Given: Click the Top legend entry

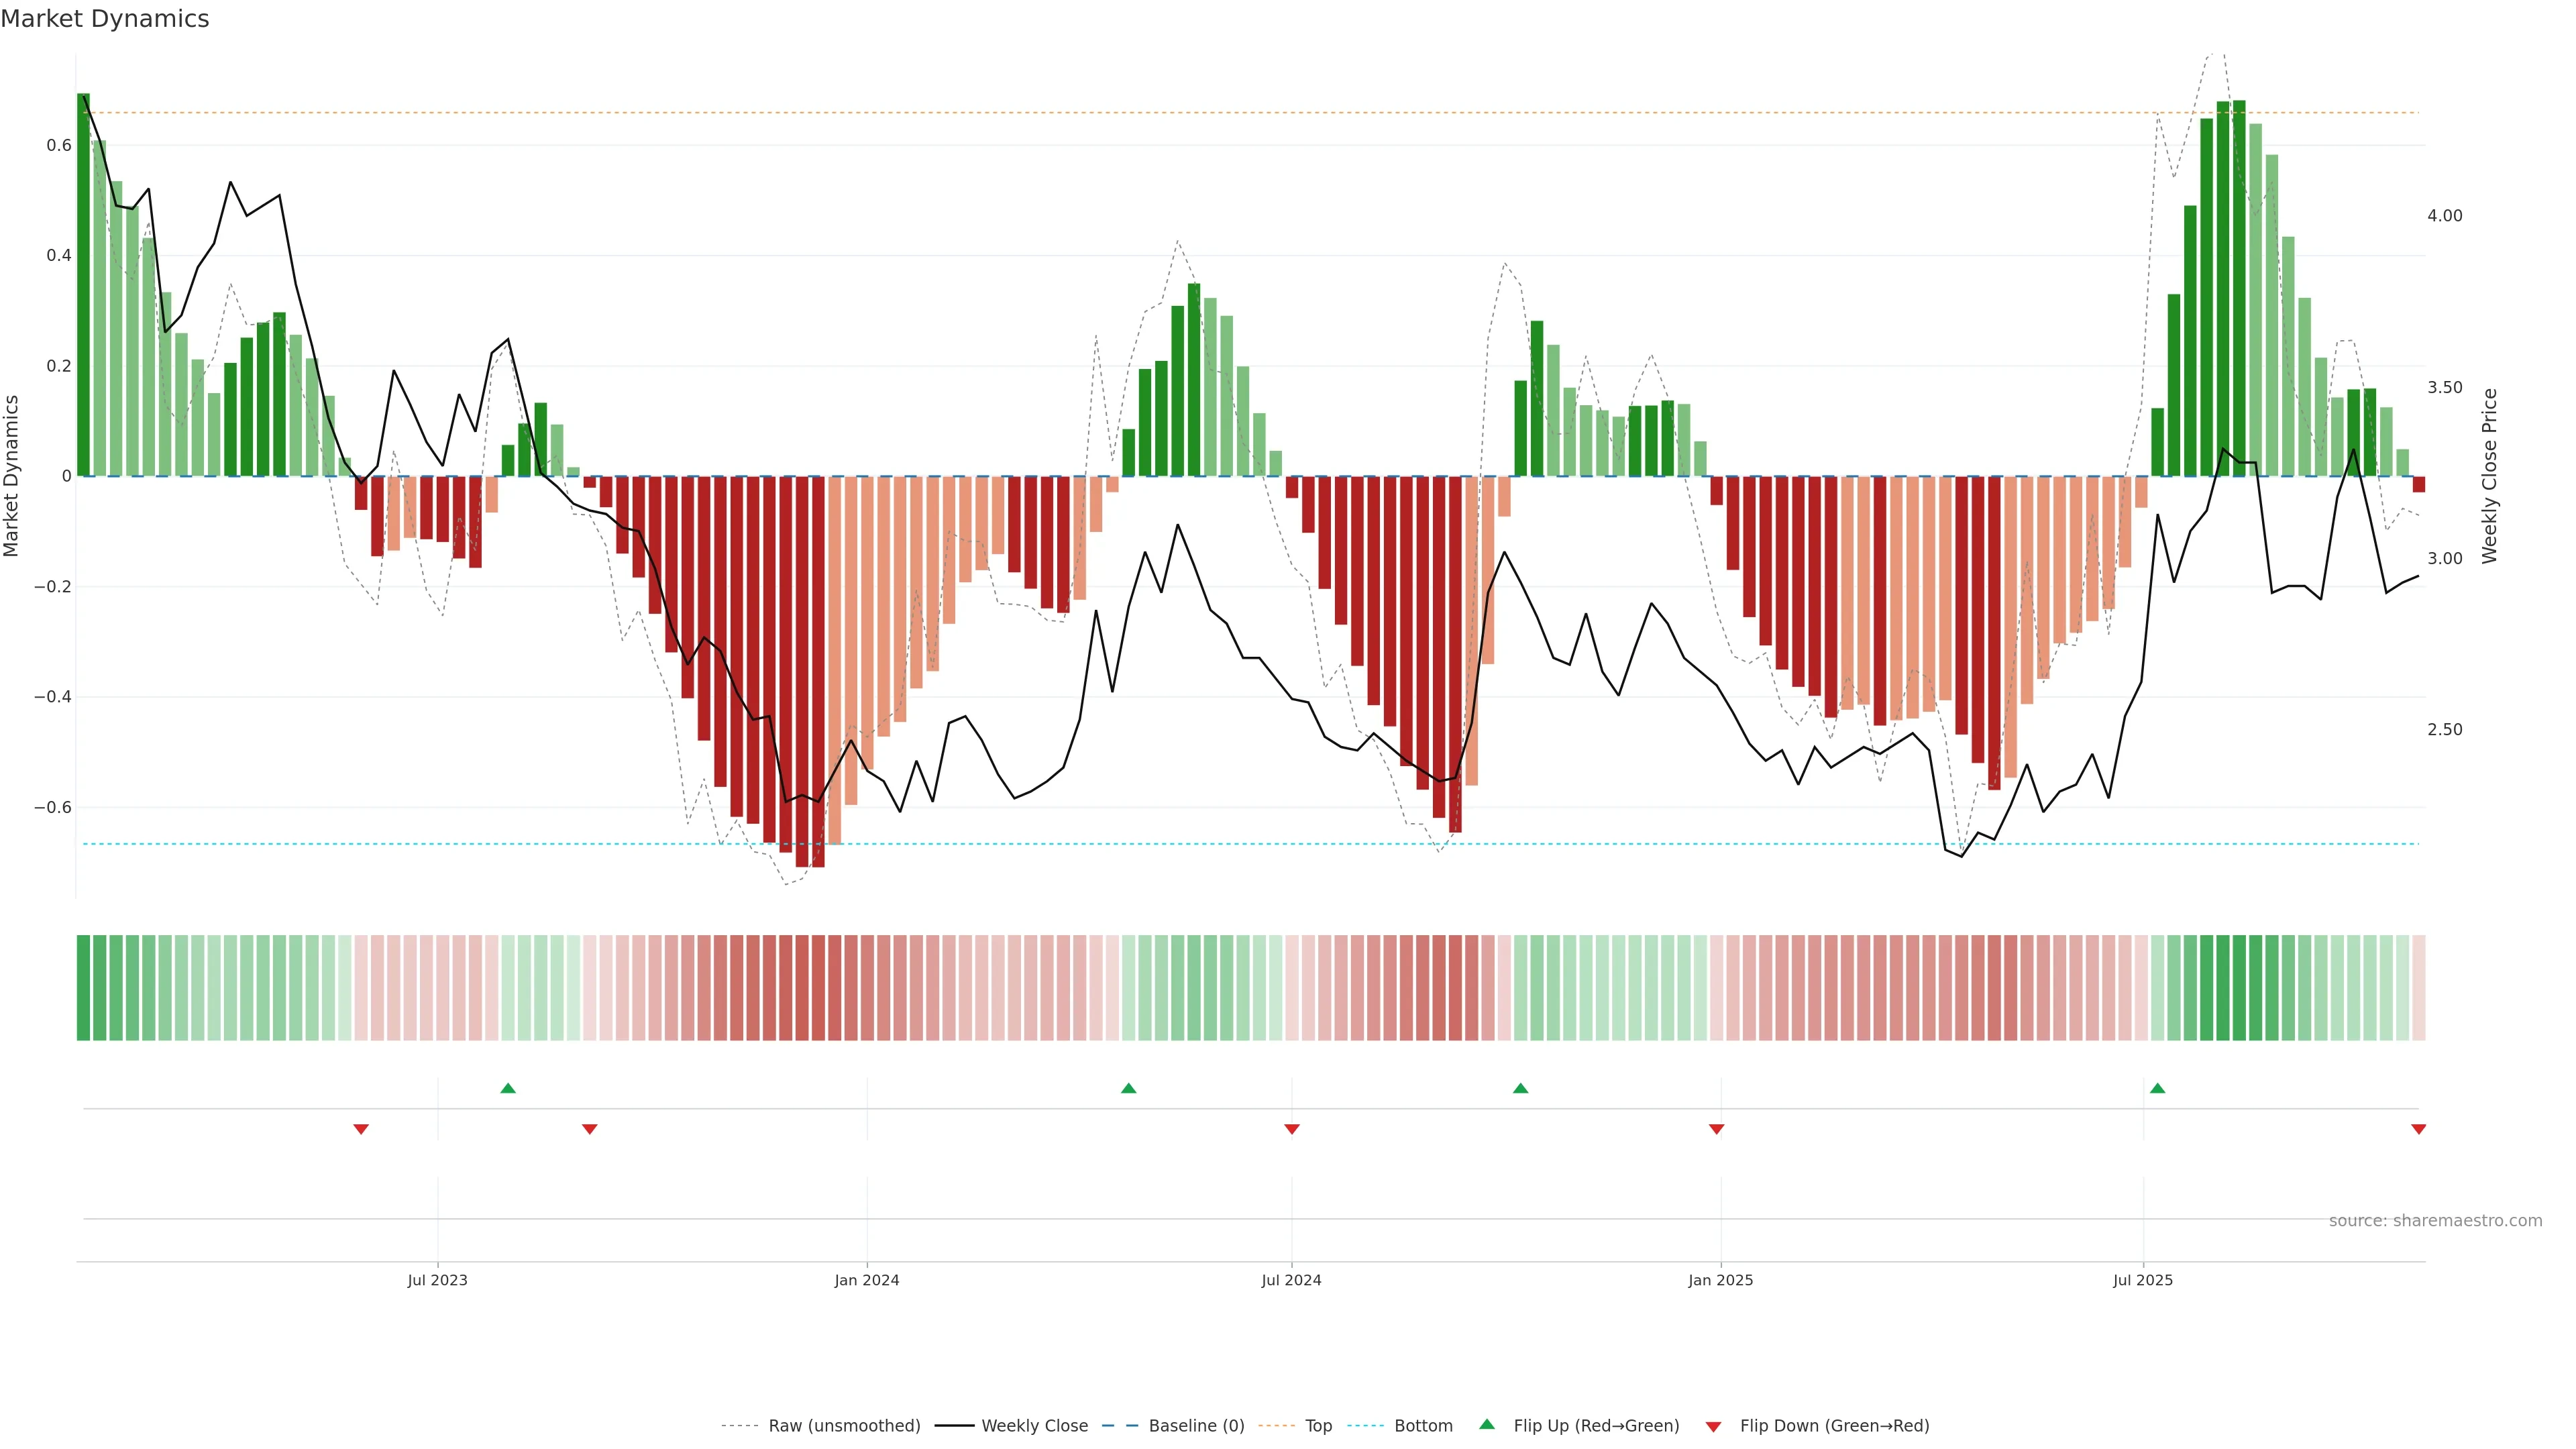Looking at the screenshot, I should [1318, 1426].
